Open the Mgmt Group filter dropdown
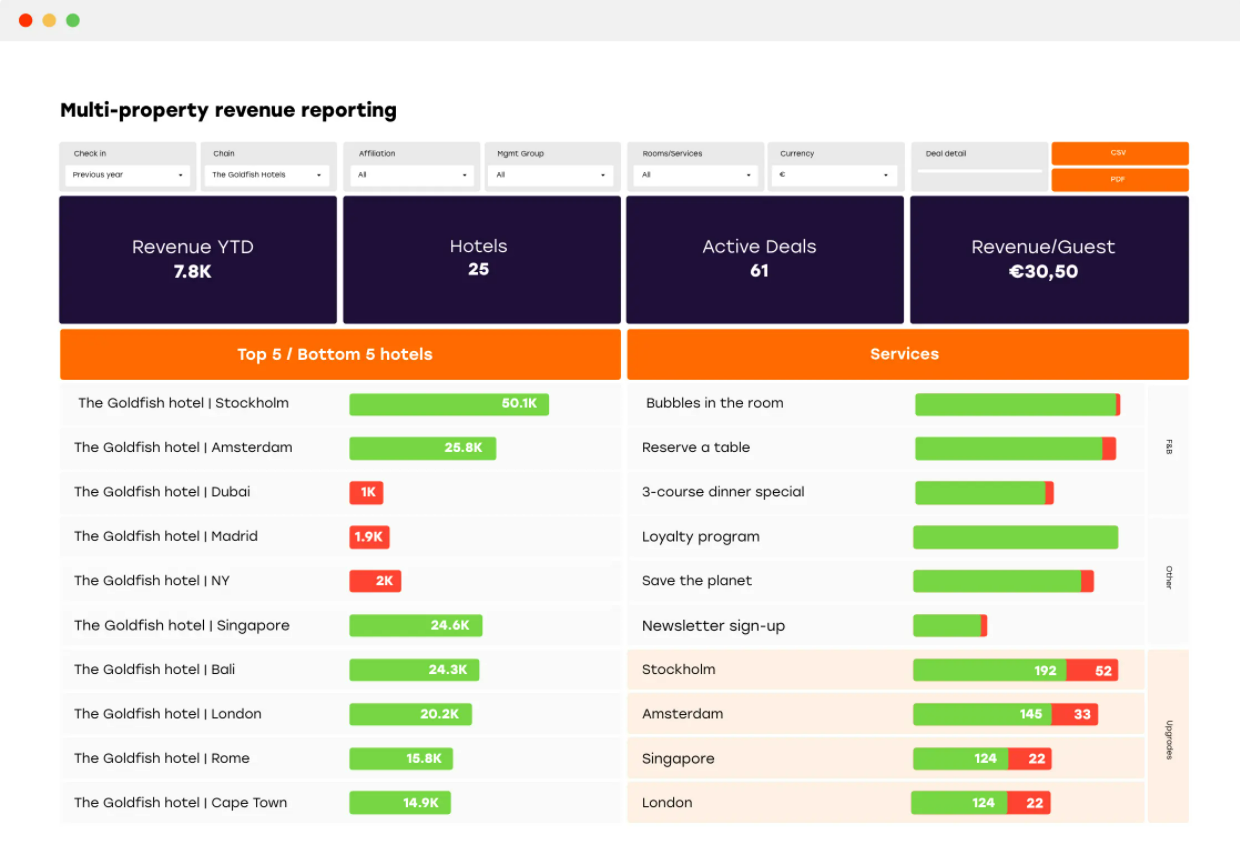Screen dimensions: 1240x858 [551, 174]
